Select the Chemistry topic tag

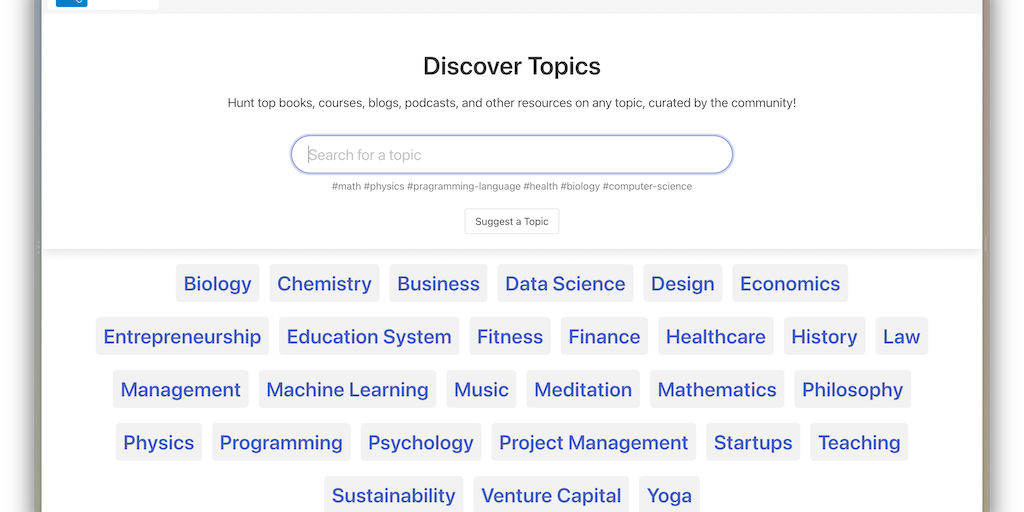point(324,284)
